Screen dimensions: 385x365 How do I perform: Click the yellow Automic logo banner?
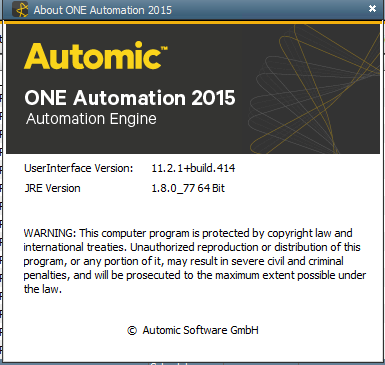click(x=96, y=55)
